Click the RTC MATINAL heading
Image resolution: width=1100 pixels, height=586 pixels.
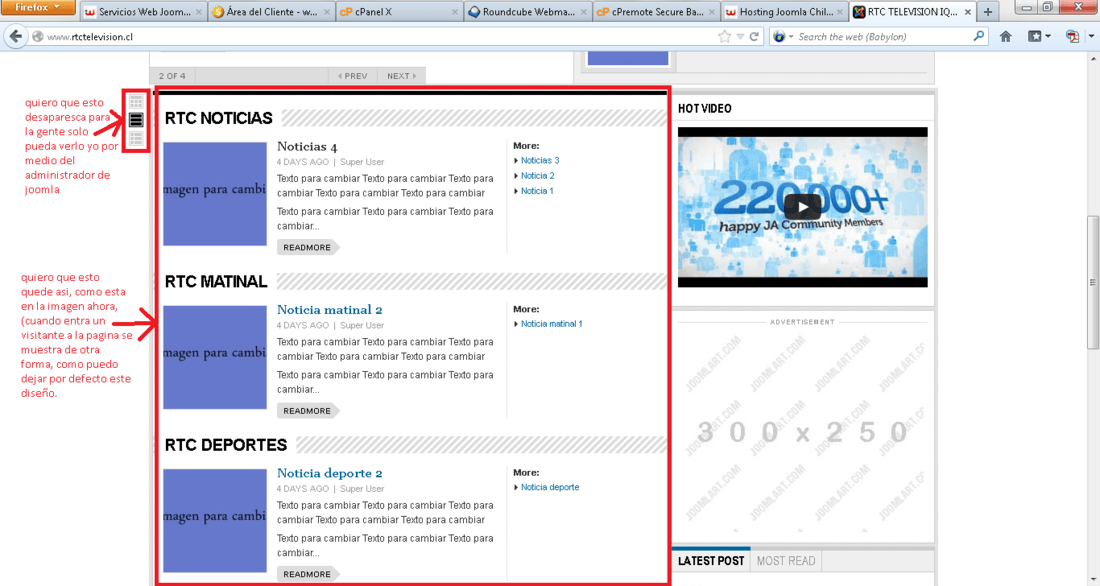pyautogui.click(x=216, y=281)
